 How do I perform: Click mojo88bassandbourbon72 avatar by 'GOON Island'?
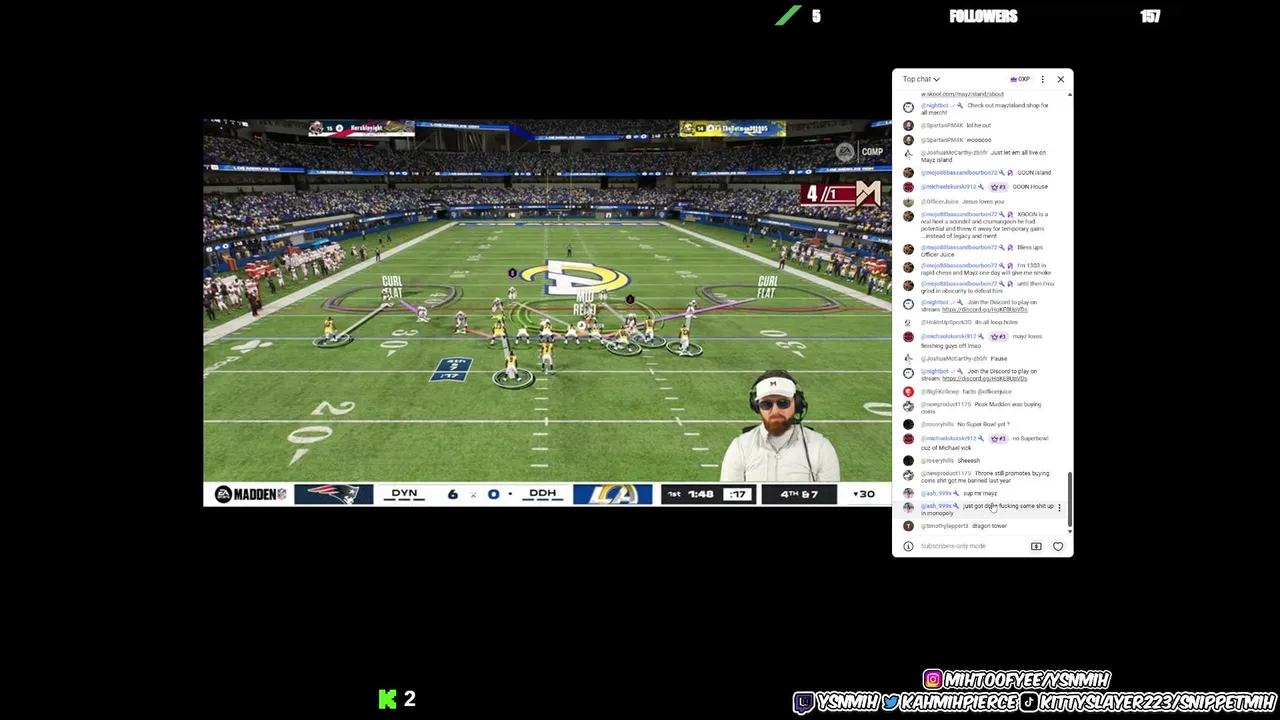pos(908,173)
